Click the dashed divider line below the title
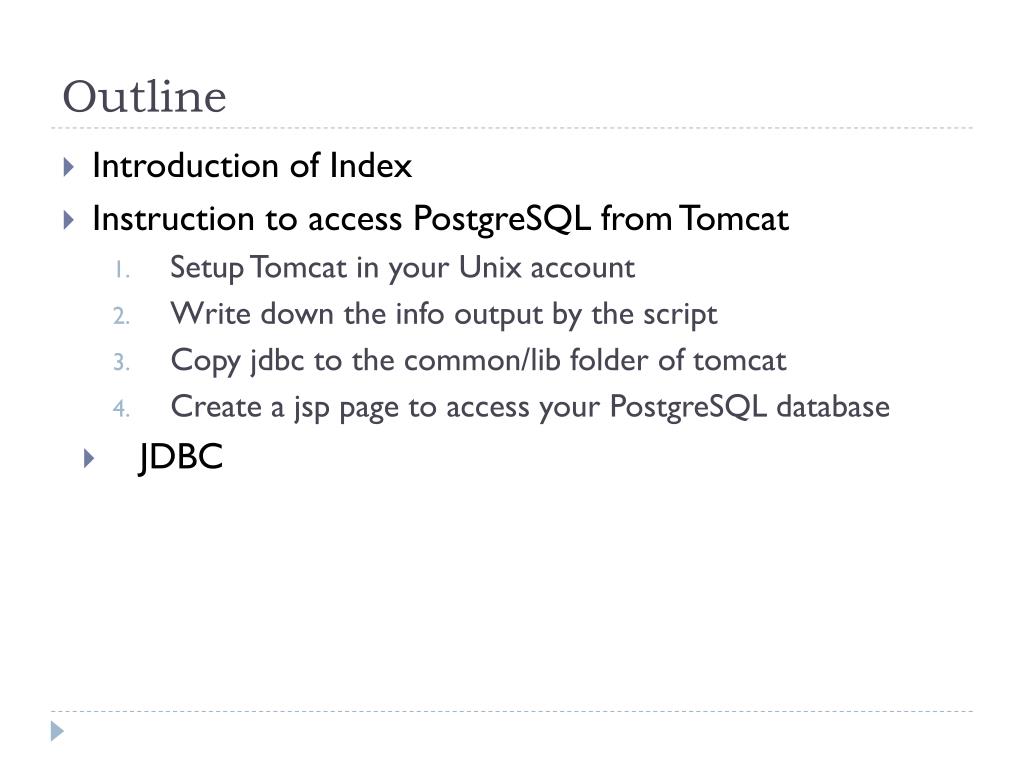 (512, 128)
